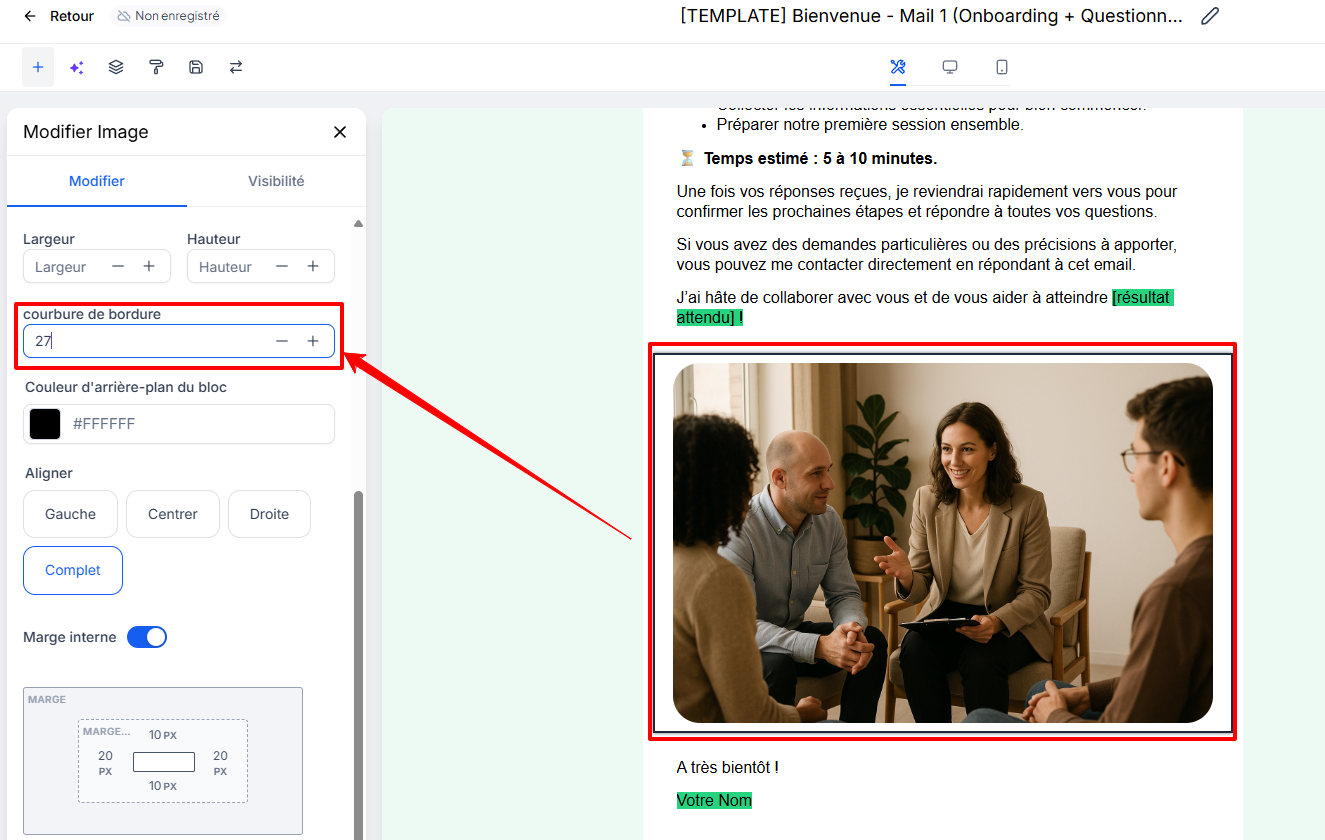Open the black background color swatch

(45, 424)
